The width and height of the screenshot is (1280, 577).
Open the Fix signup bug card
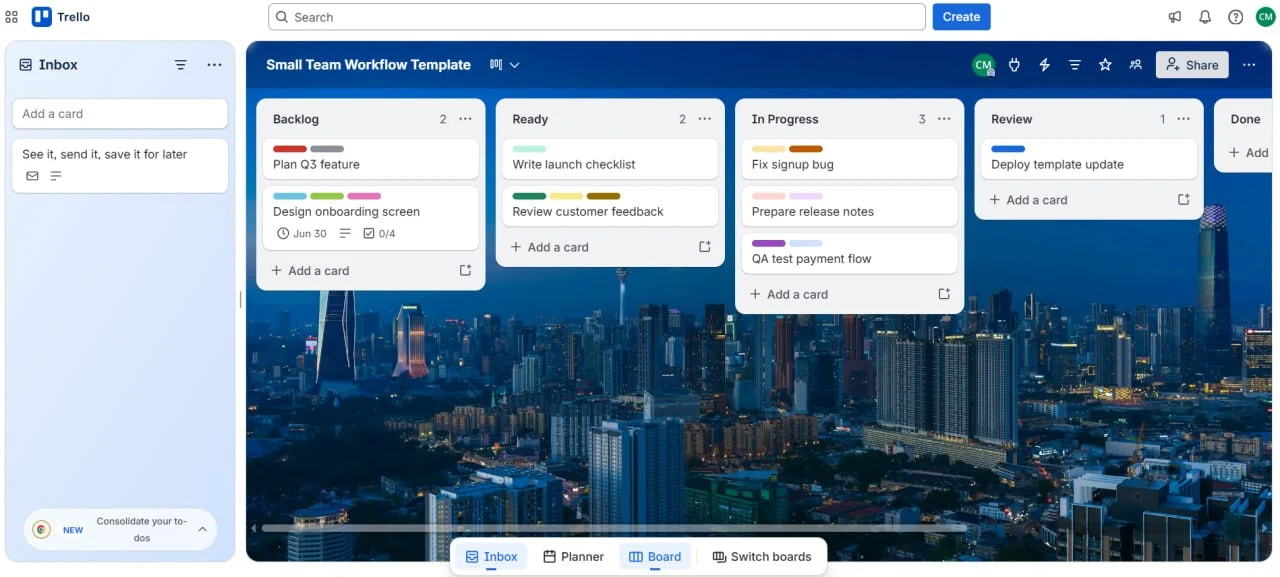pos(850,159)
